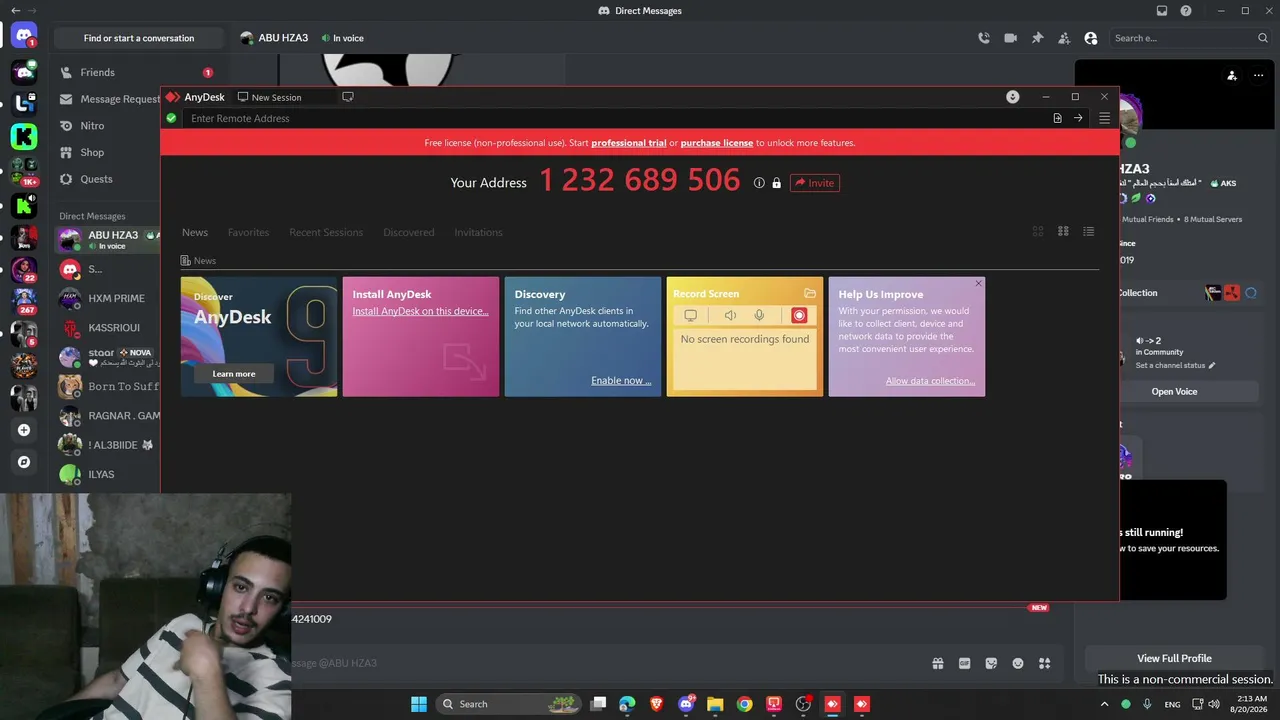This screenshot has height=720, width=1280.
Task: Open pinned messages icon in Discord header
Action: pyautogui.click(x=1037, y=38)
